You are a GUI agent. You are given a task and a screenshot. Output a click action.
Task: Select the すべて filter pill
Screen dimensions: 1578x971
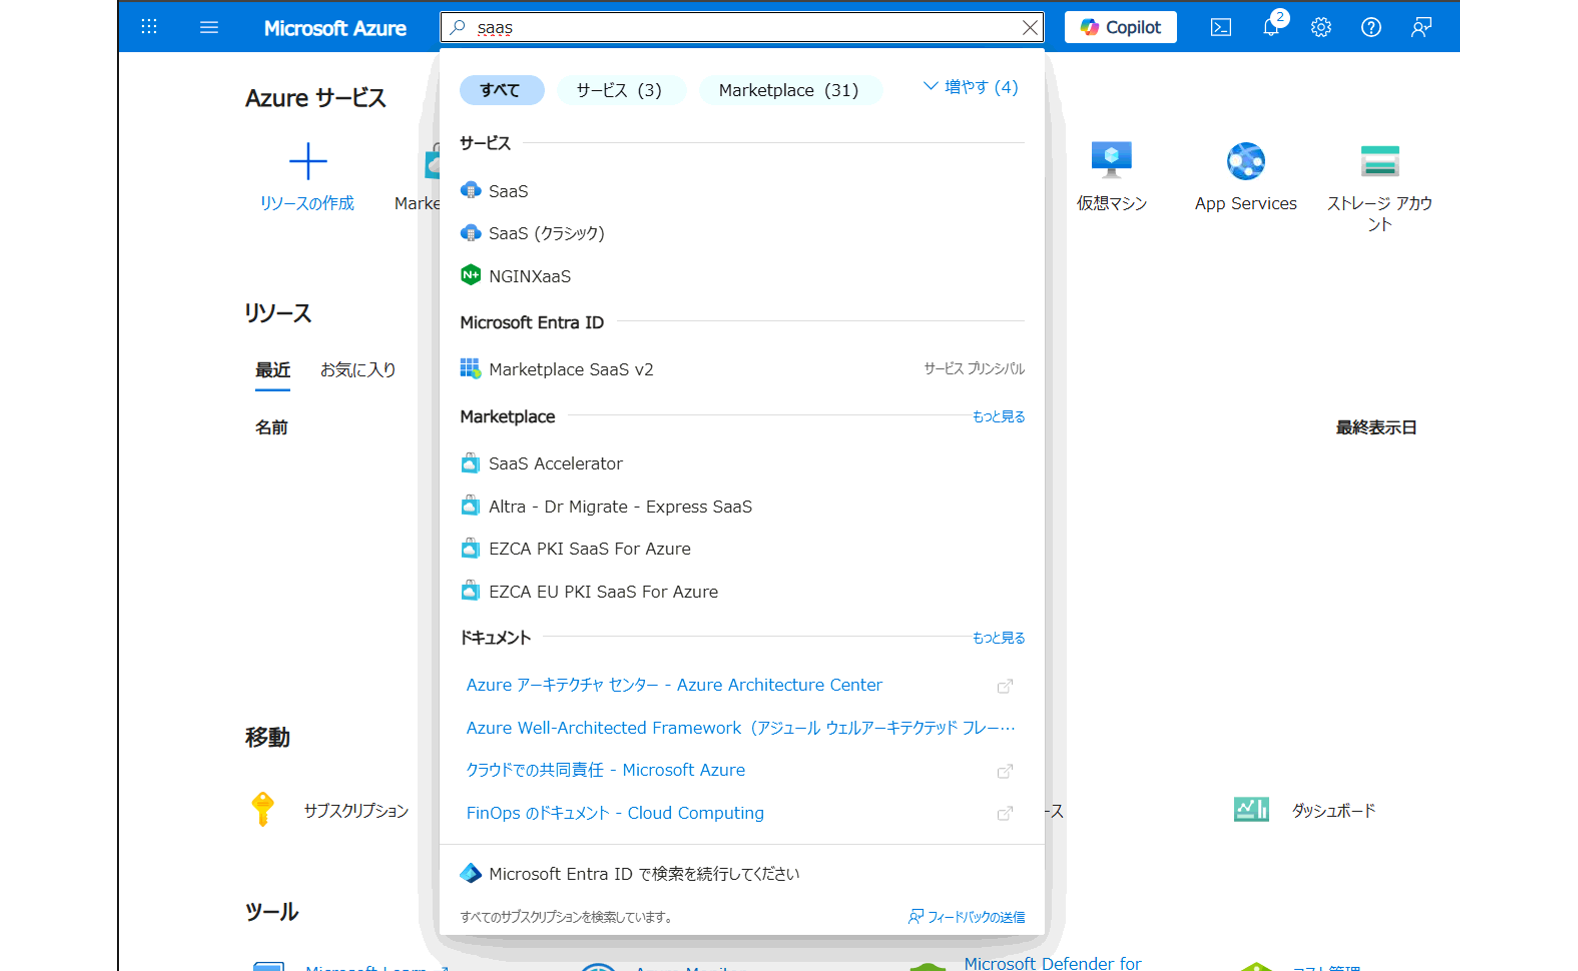501,90
